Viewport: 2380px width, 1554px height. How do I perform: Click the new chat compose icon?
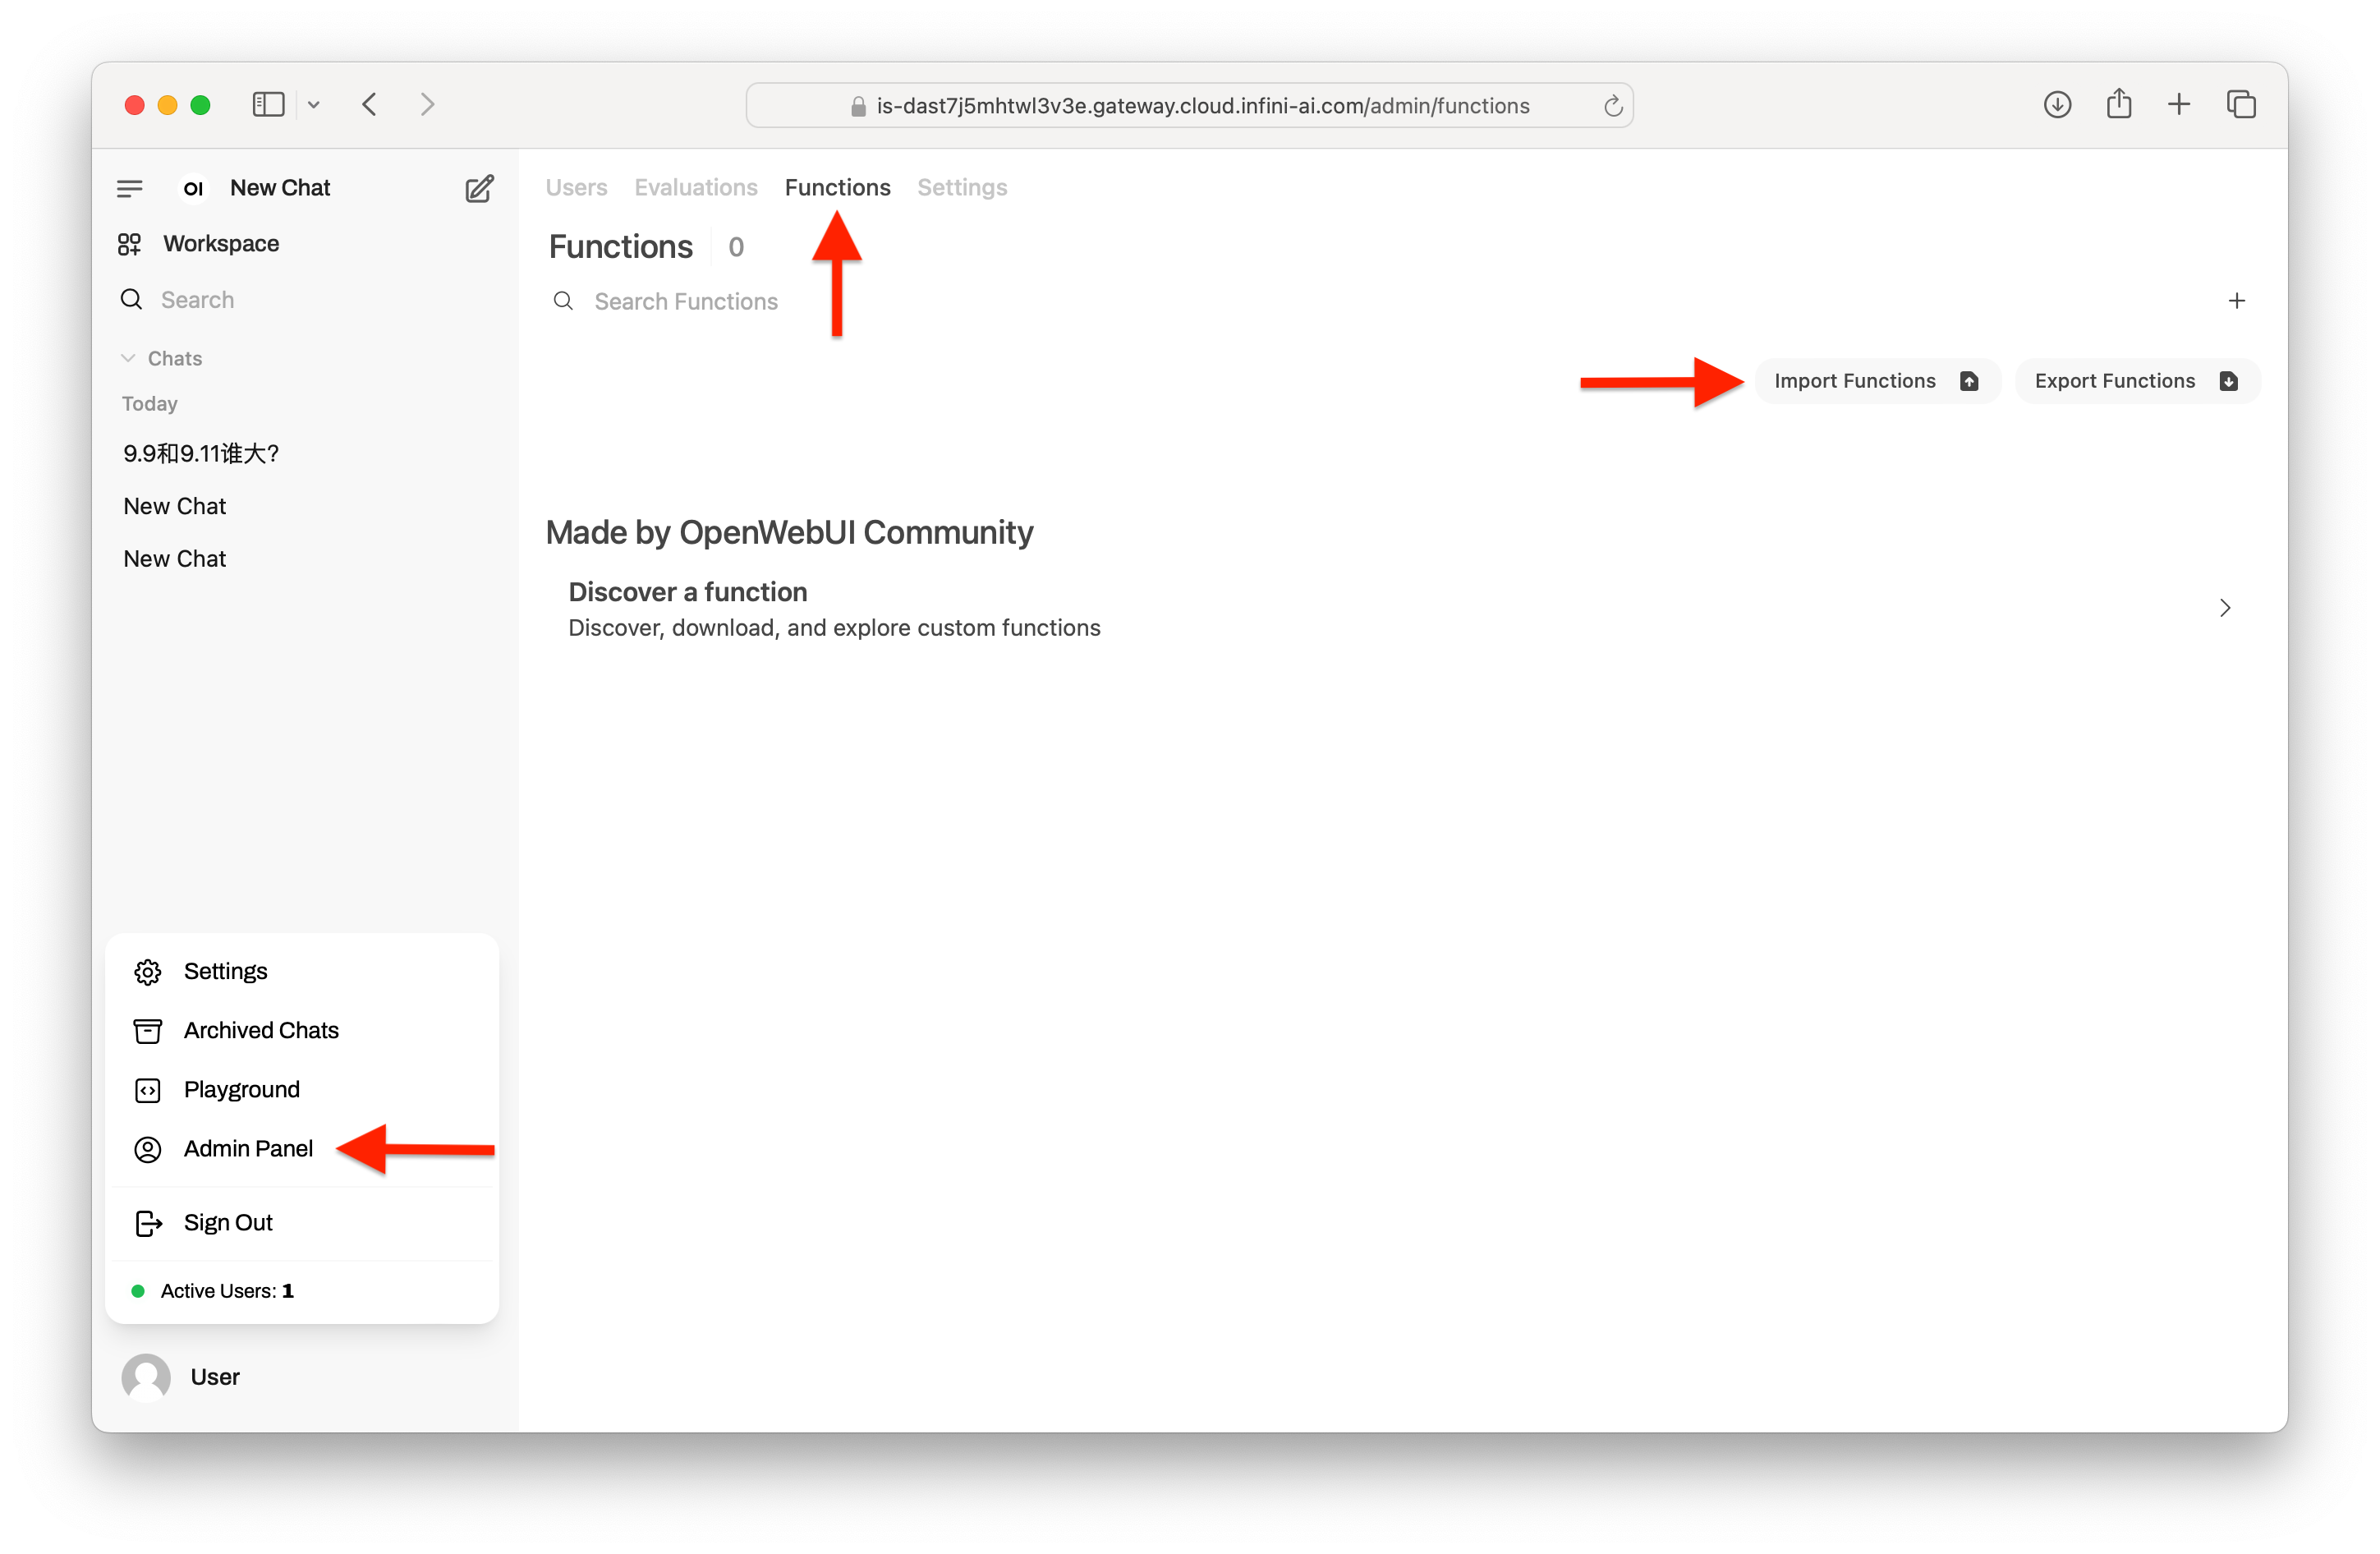(479, 187)
